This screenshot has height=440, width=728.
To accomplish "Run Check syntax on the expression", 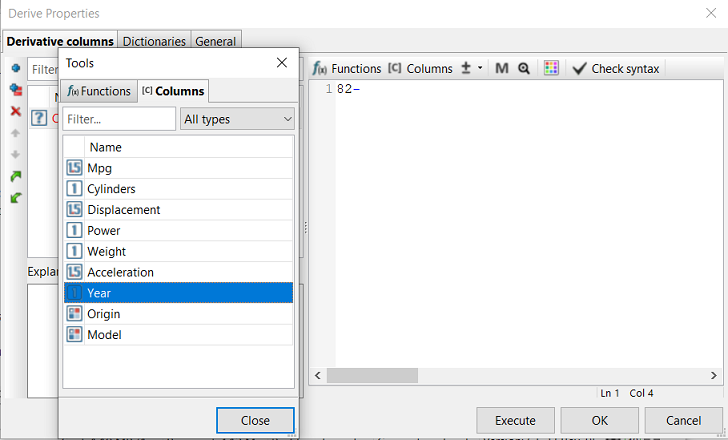I will [x=615, y=69].
